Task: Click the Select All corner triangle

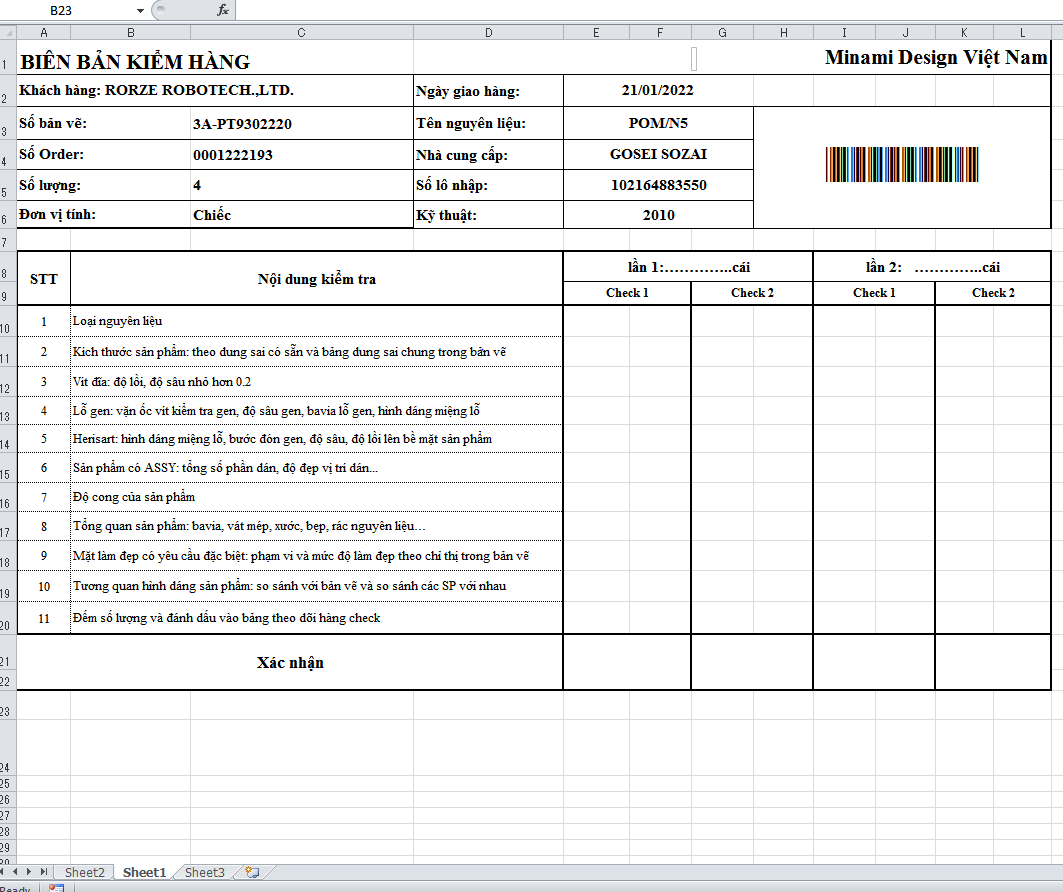Action: pyautogui.click(x=7, y=33)
